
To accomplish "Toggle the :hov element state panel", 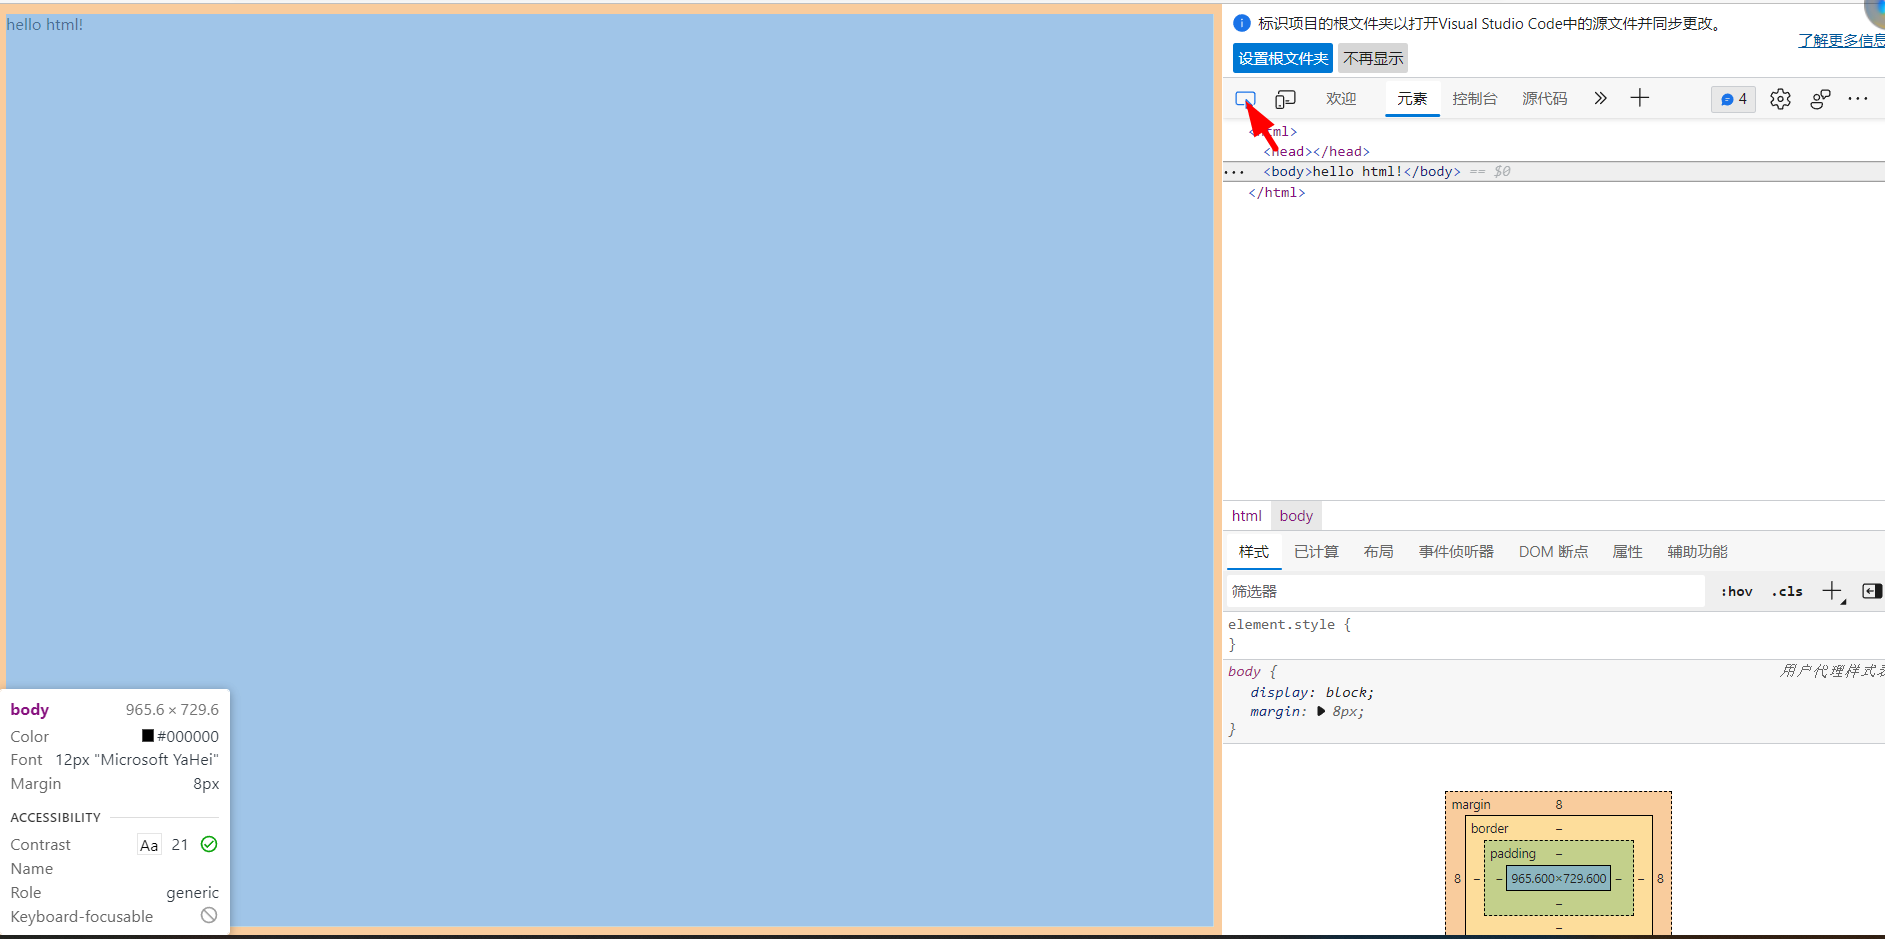I will click(1737, 591).
